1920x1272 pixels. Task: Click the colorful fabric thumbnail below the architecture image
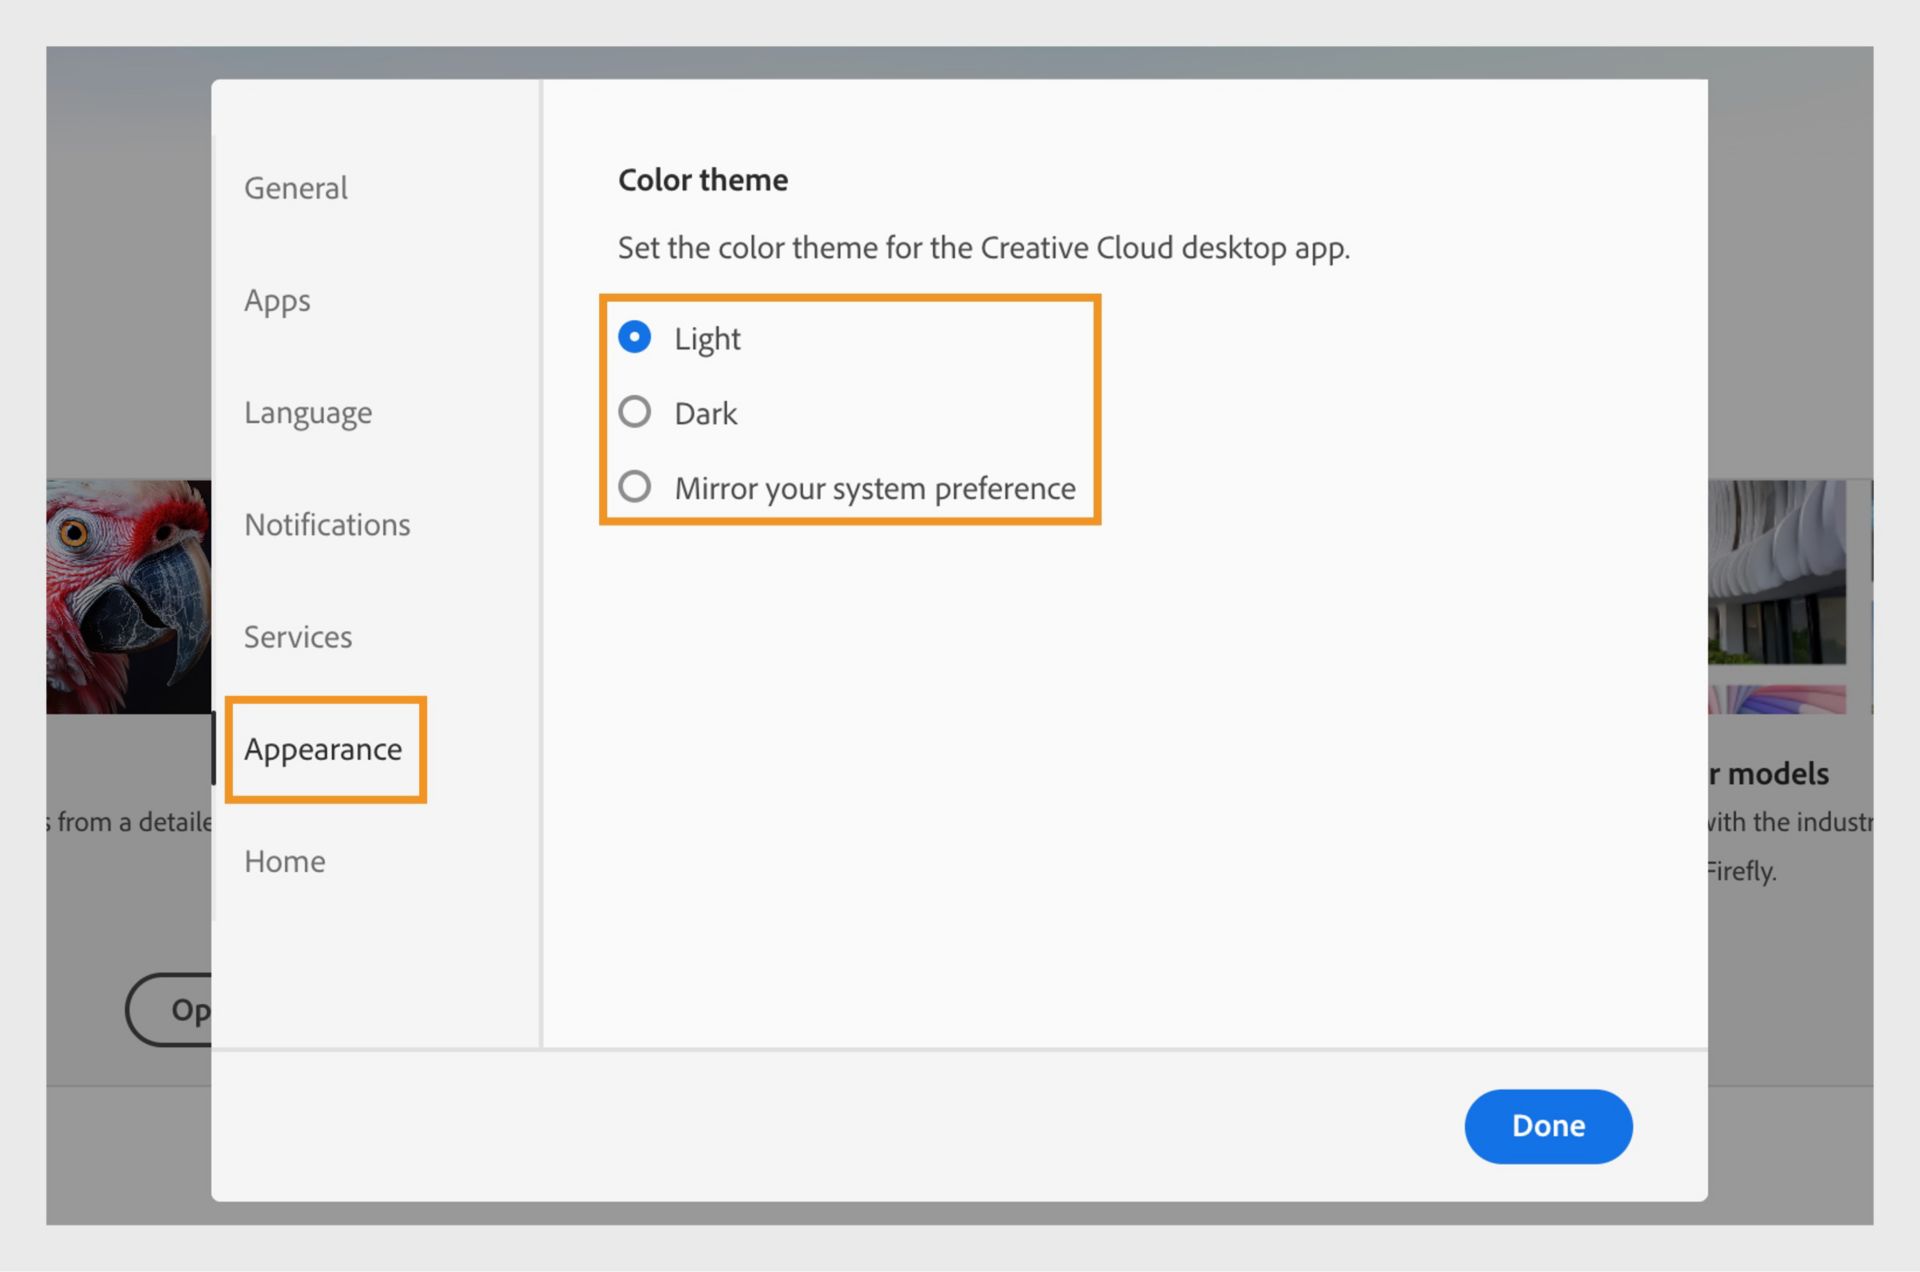pyautogui.click(x=1780, y=700)
